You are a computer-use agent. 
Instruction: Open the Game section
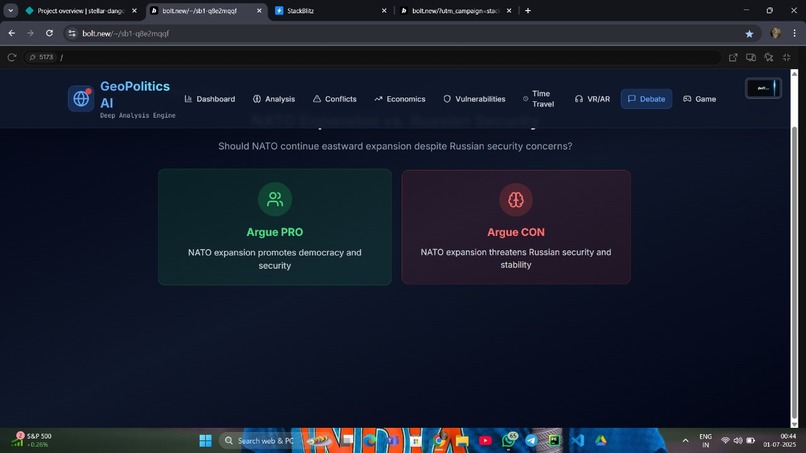coord(700,99)
